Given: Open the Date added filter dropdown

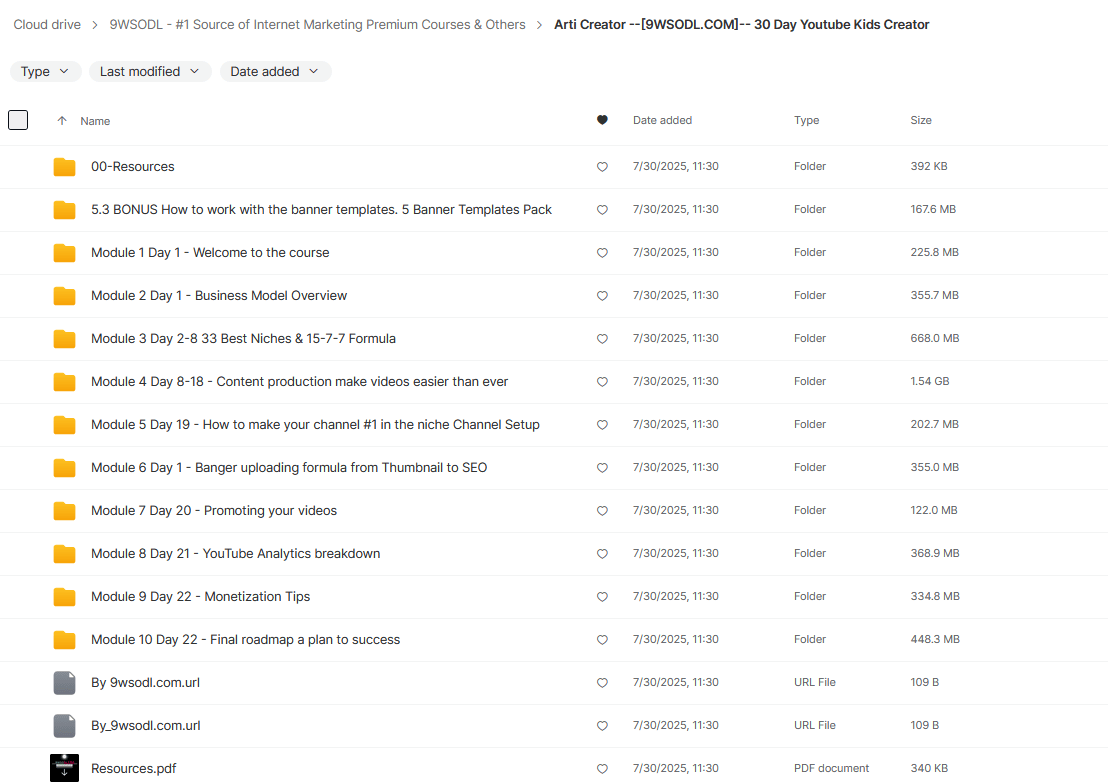Looking at the screenshot, I should click(x=275, y=71).
